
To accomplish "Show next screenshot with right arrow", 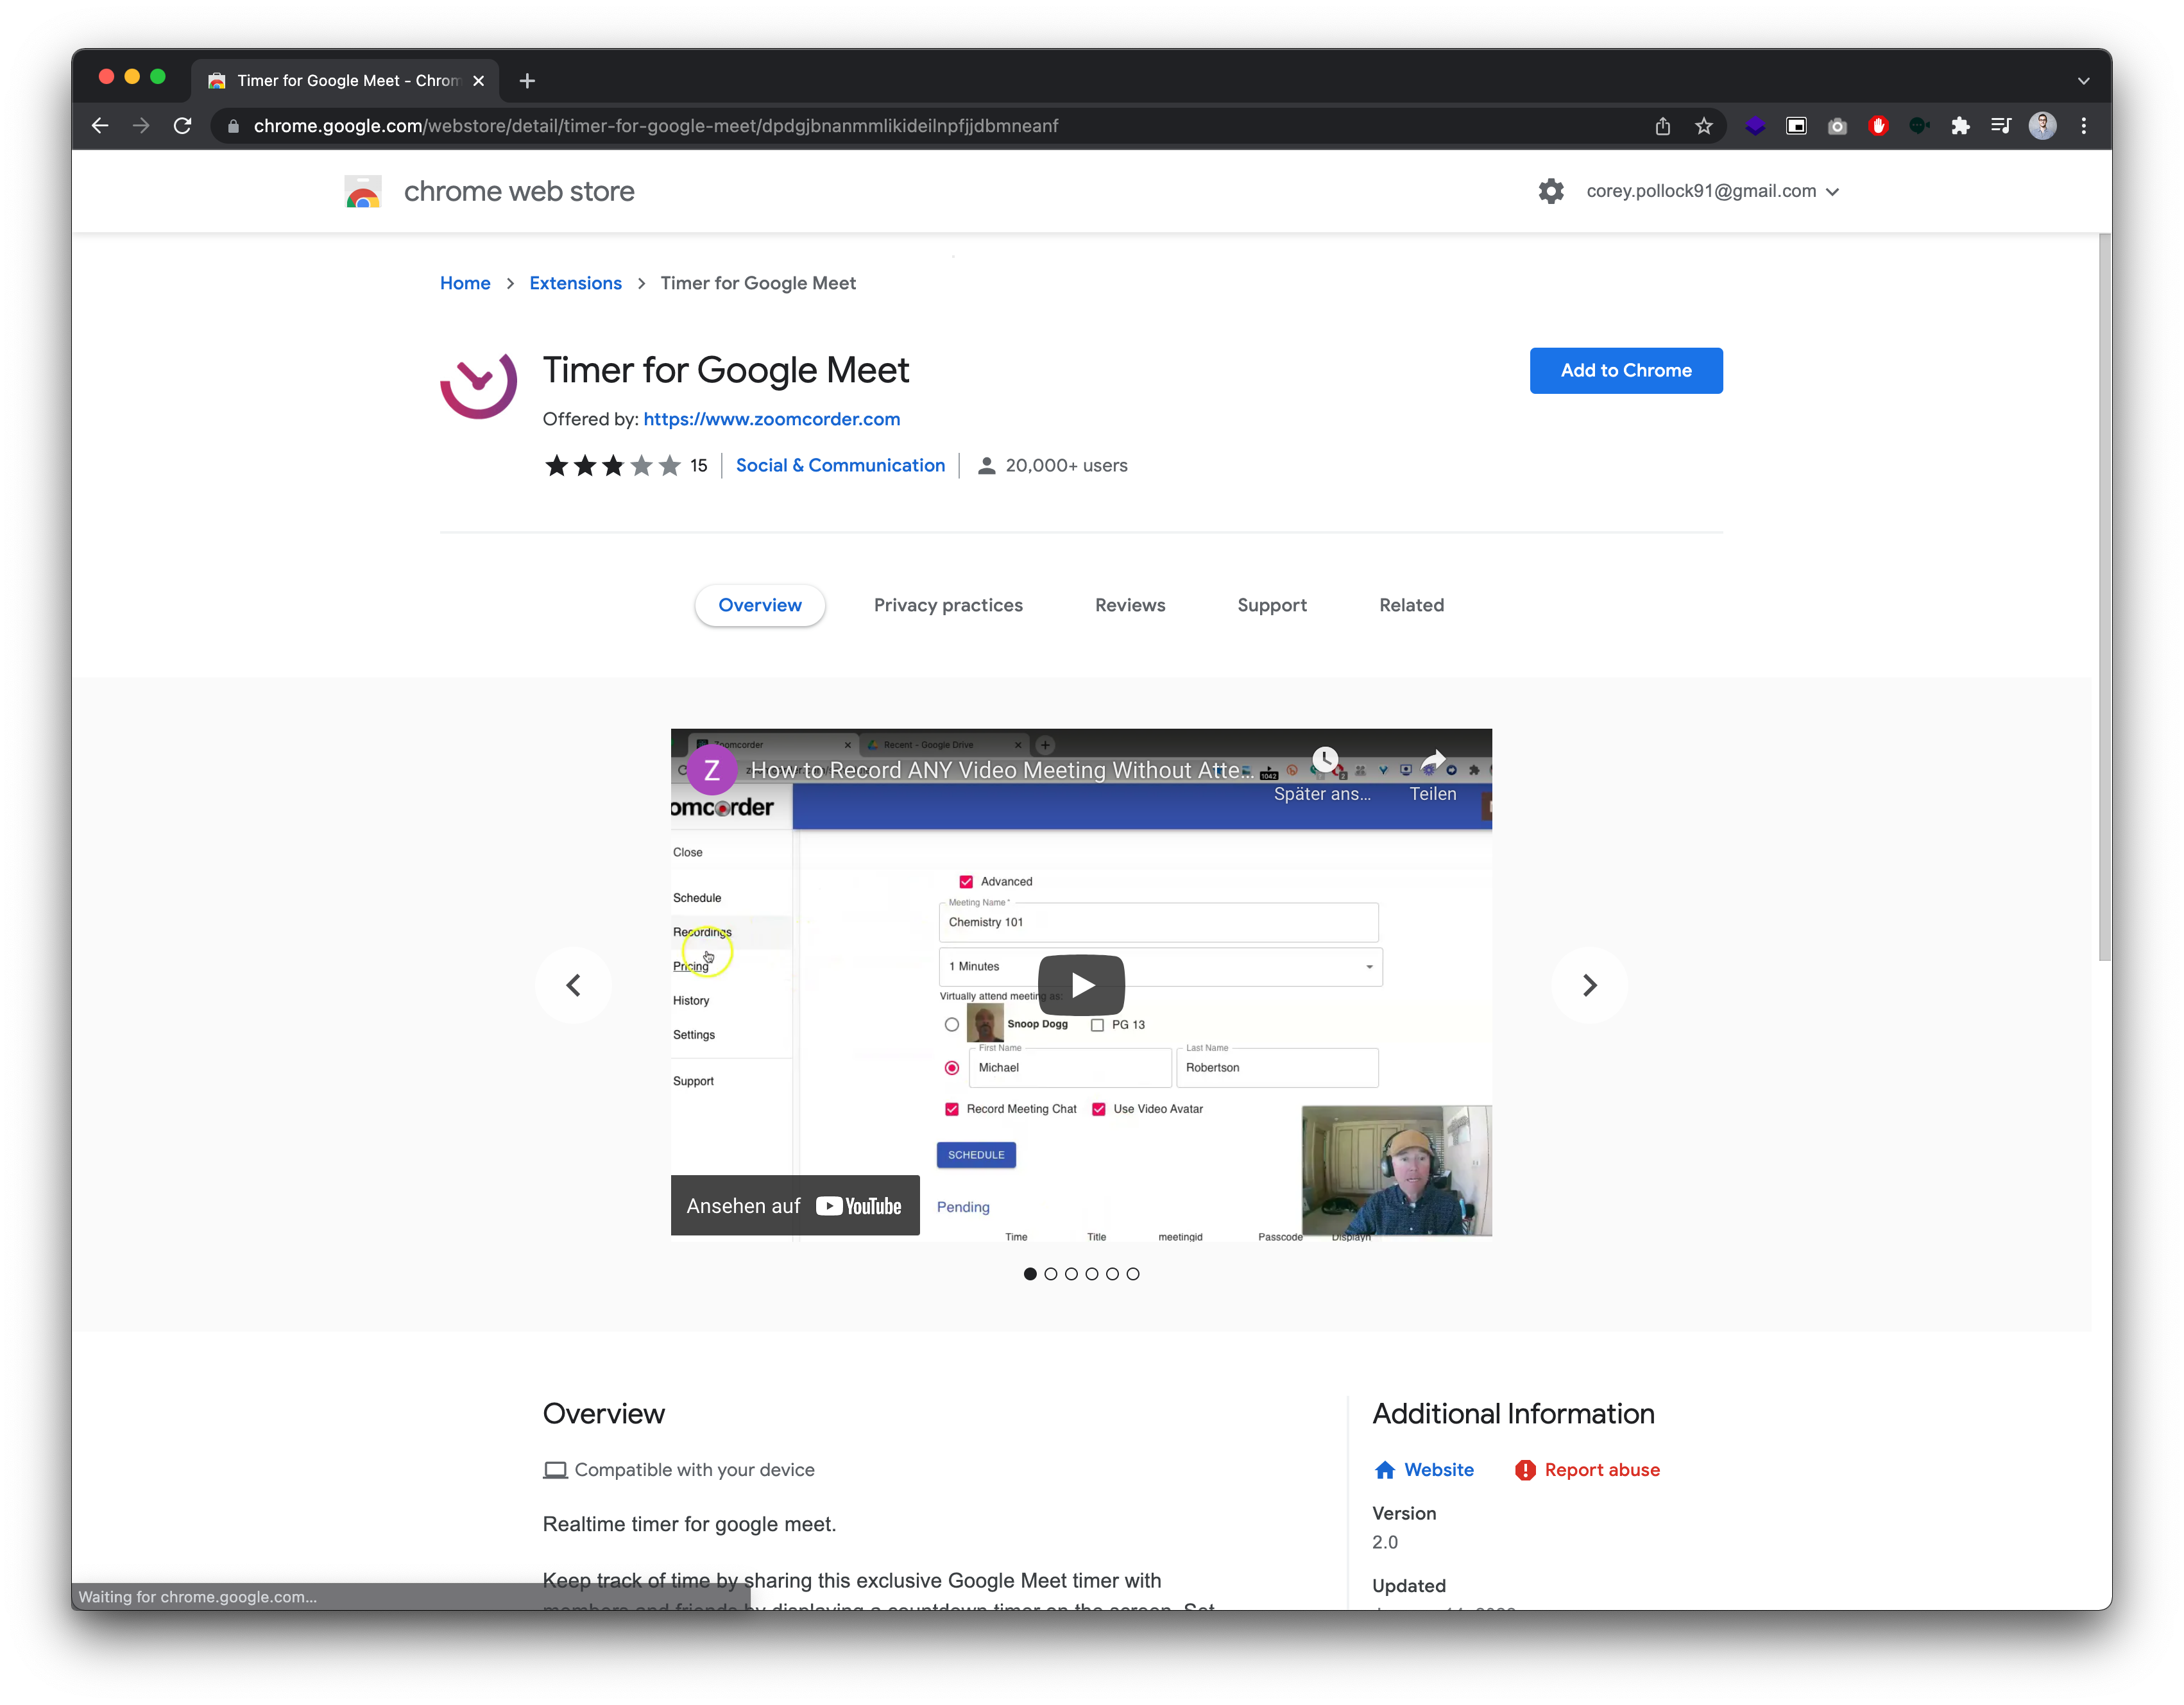I will coord(1590,986).
